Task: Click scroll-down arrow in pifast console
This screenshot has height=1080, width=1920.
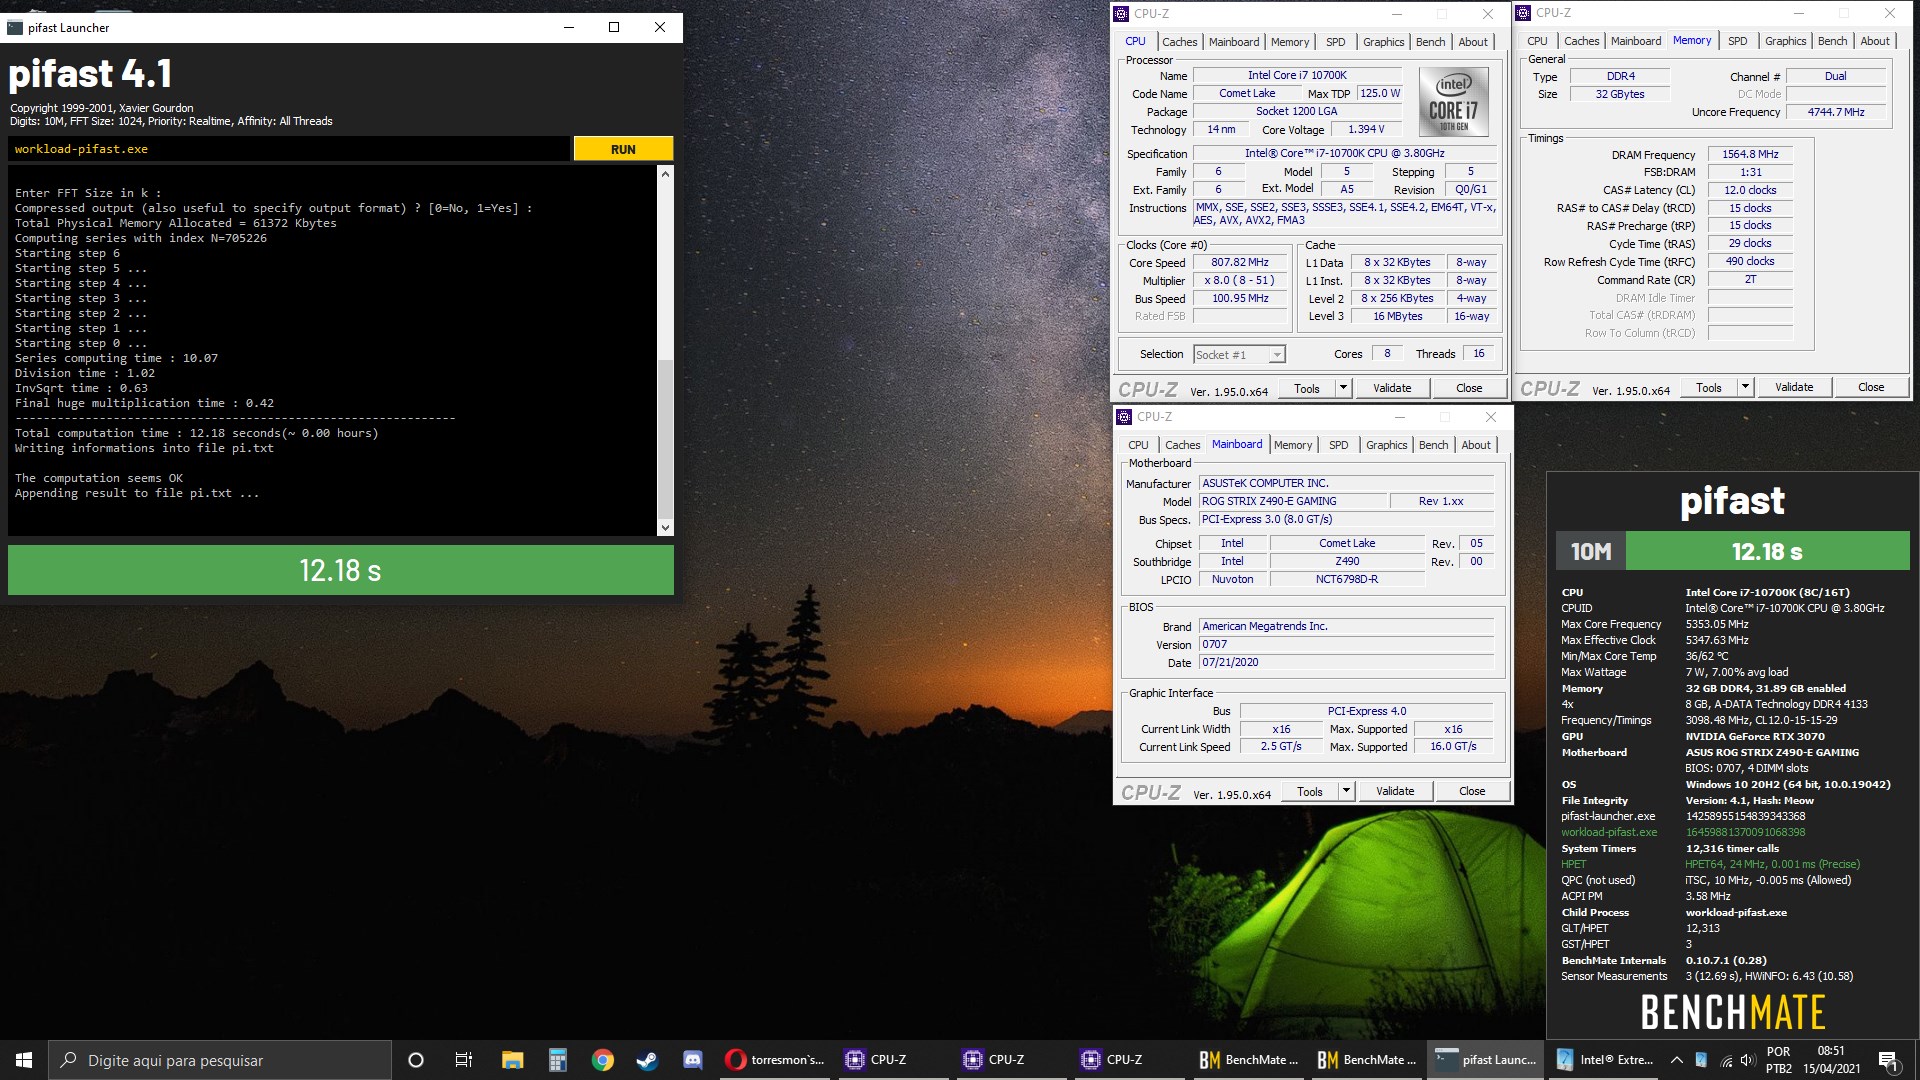Action: (x=665, y=527)
